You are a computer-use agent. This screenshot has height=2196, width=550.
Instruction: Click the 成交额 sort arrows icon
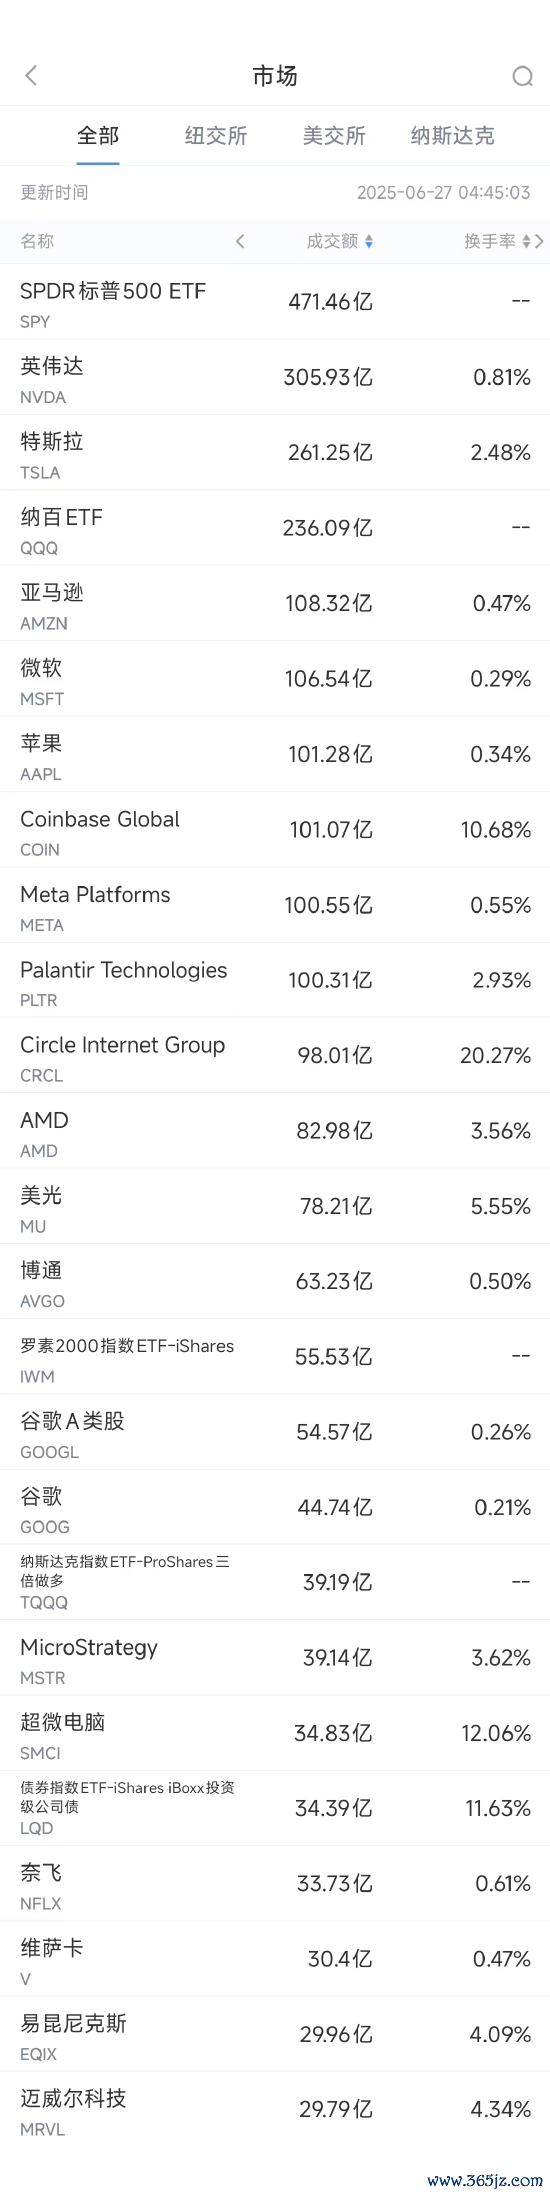[x=369, y=241]
